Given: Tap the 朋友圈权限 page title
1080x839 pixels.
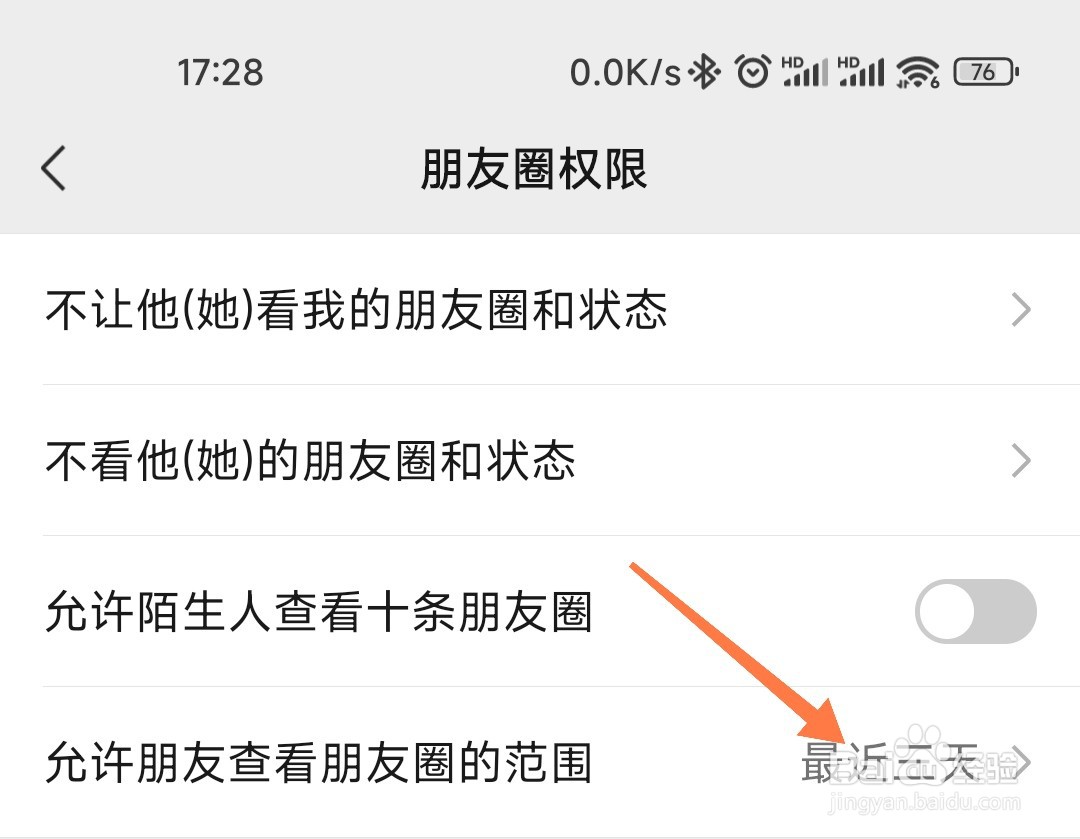Looking at the screenshot, I should [x=534, y=169].
